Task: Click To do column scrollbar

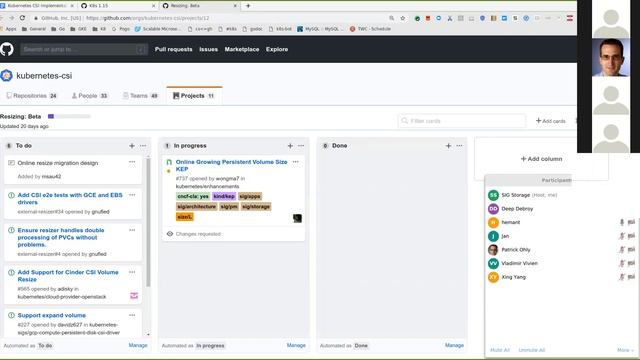Action: 148,223
